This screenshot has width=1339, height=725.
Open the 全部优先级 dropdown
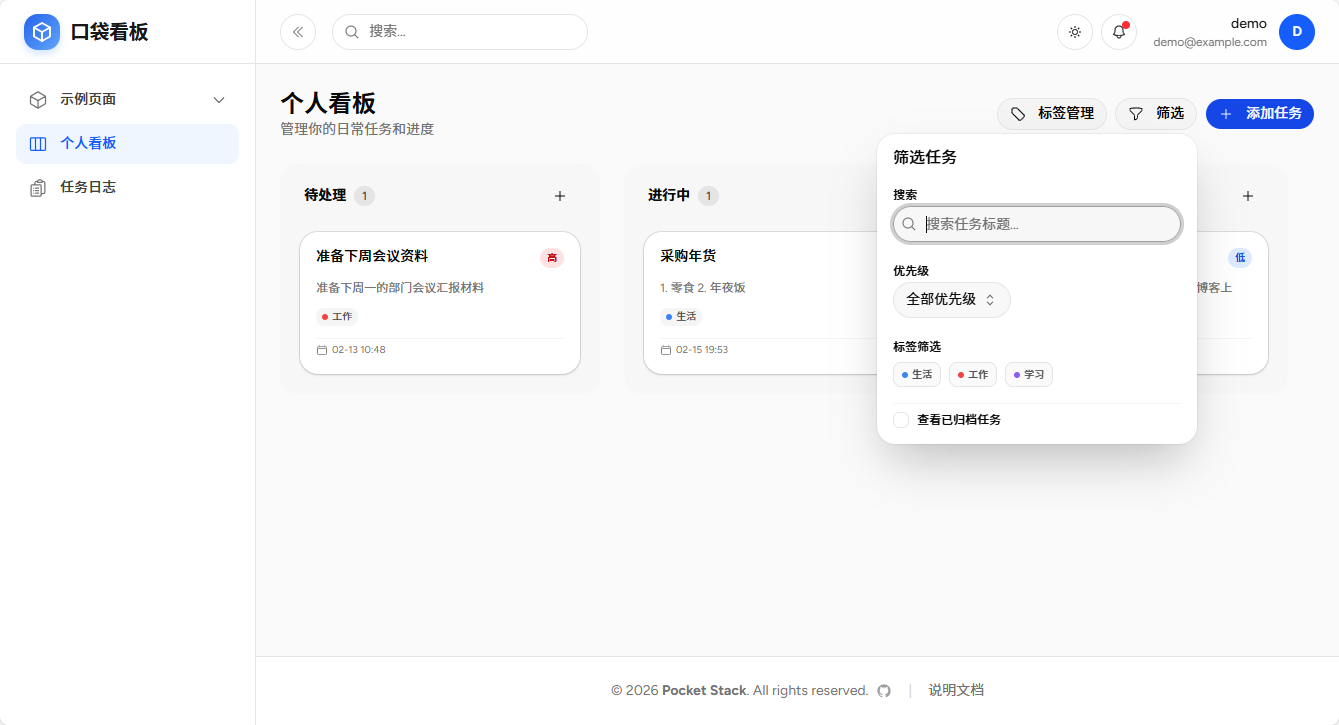[x=951, y=299]
